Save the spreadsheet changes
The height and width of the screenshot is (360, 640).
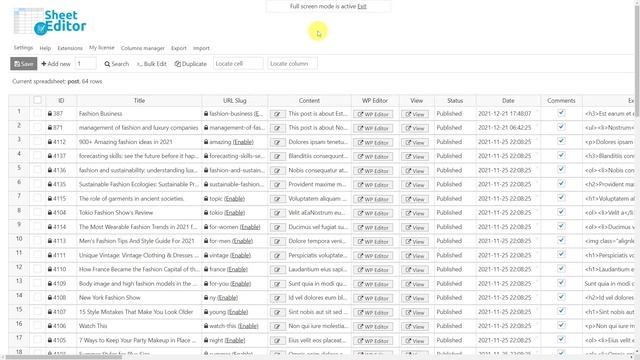[x=24, y=64]
